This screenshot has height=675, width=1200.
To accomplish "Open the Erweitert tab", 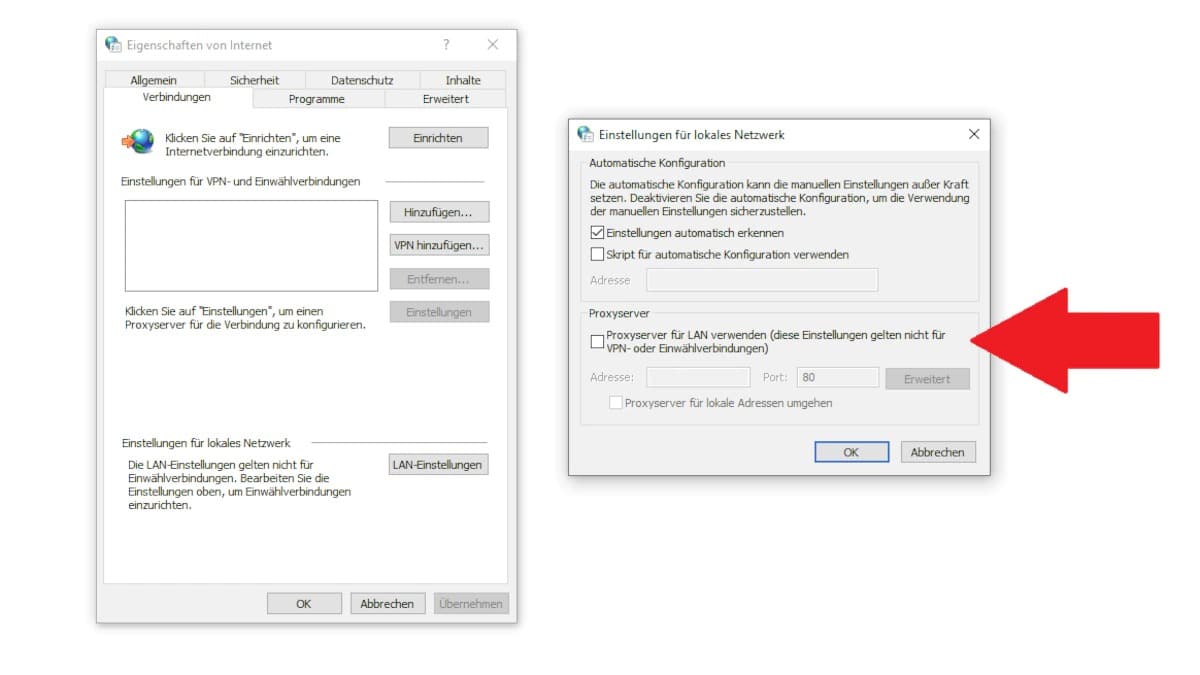I will click(x=446, y=99).
